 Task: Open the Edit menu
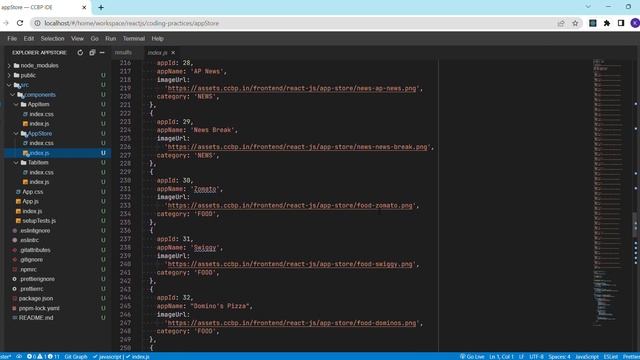(x=29, y=38)
